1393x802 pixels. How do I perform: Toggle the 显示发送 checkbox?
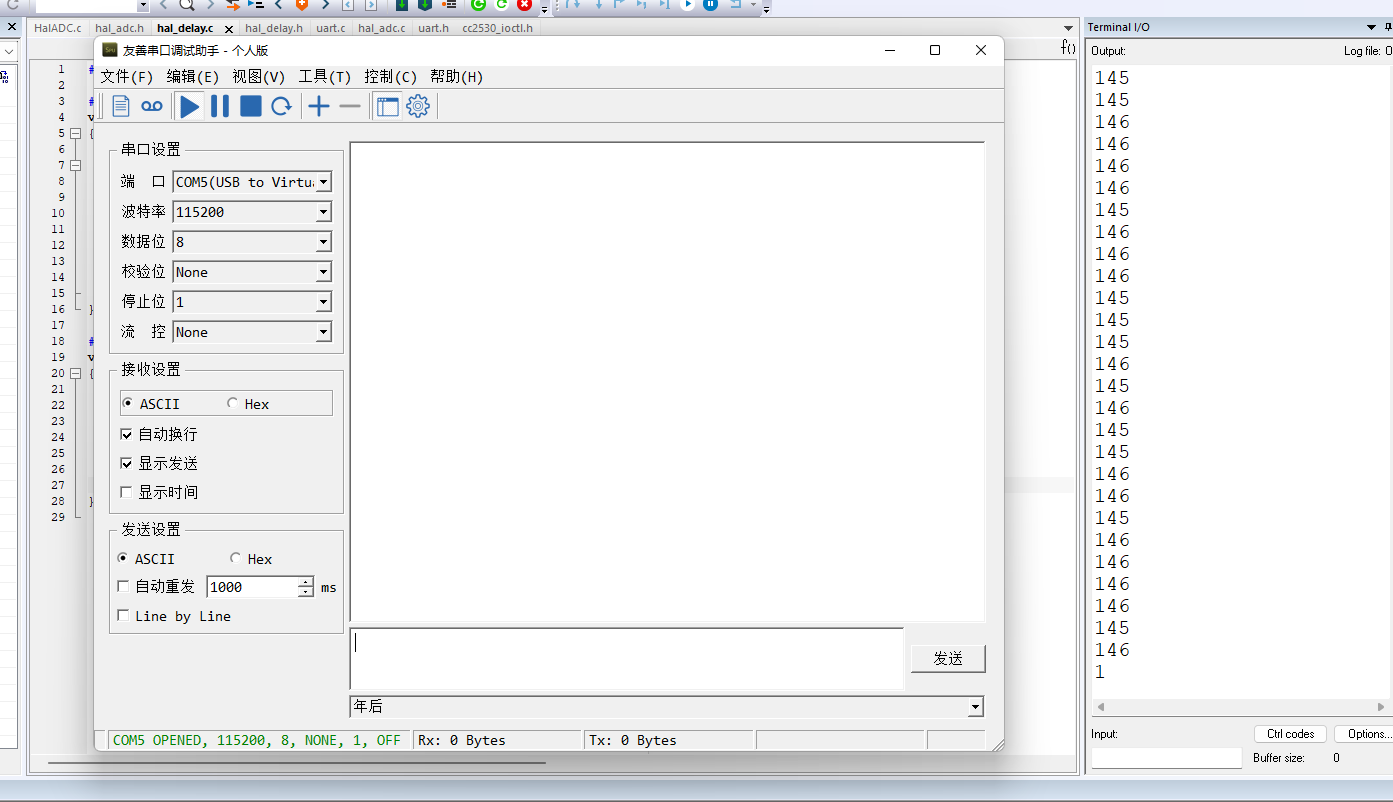click(x=126, y=463)
